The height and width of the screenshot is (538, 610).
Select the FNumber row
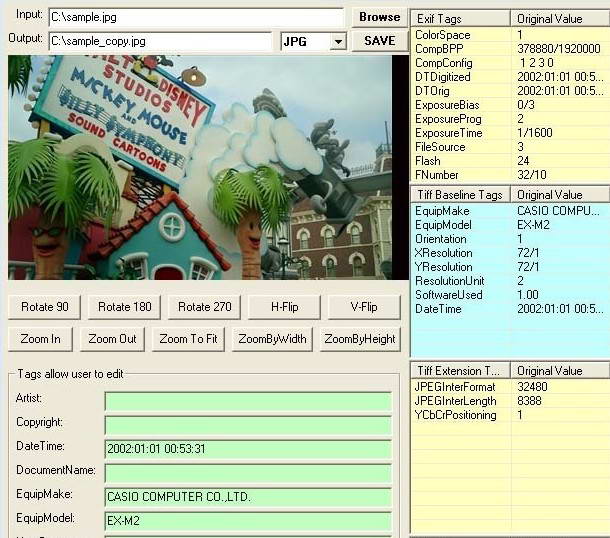coord(510,175)
